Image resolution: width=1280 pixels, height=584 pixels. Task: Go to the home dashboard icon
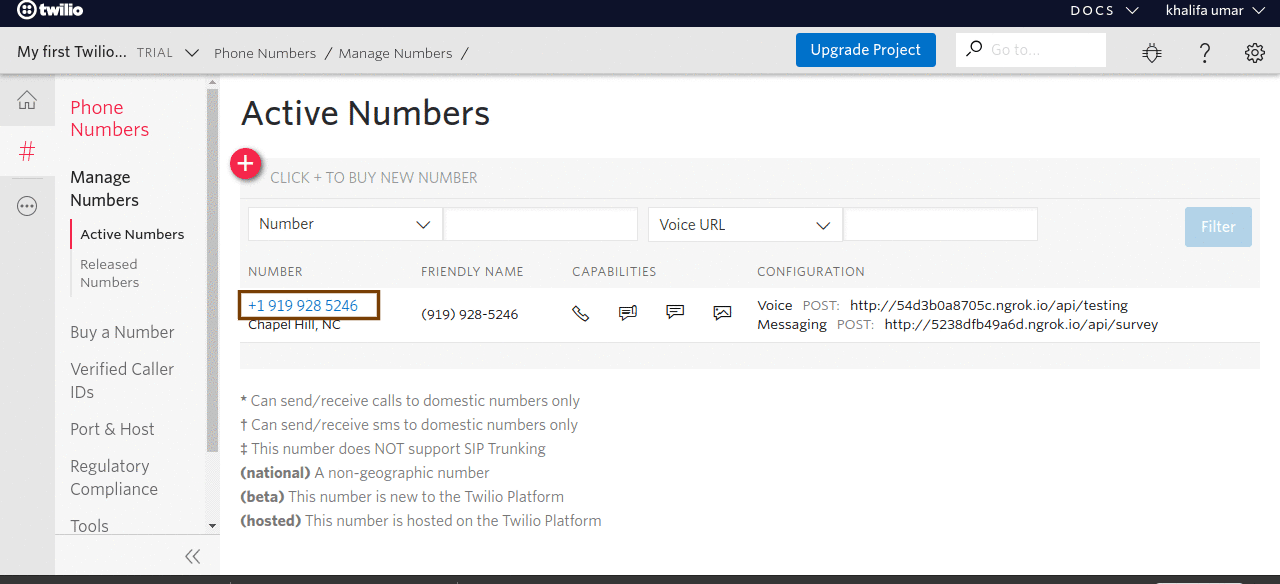tap(27, 100)
